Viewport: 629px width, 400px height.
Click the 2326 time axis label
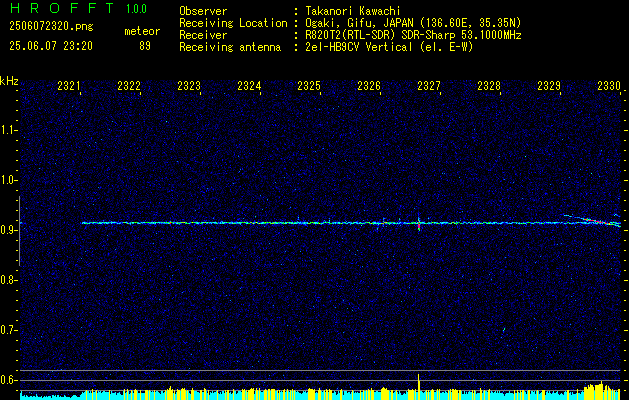[x=369, y=86]
